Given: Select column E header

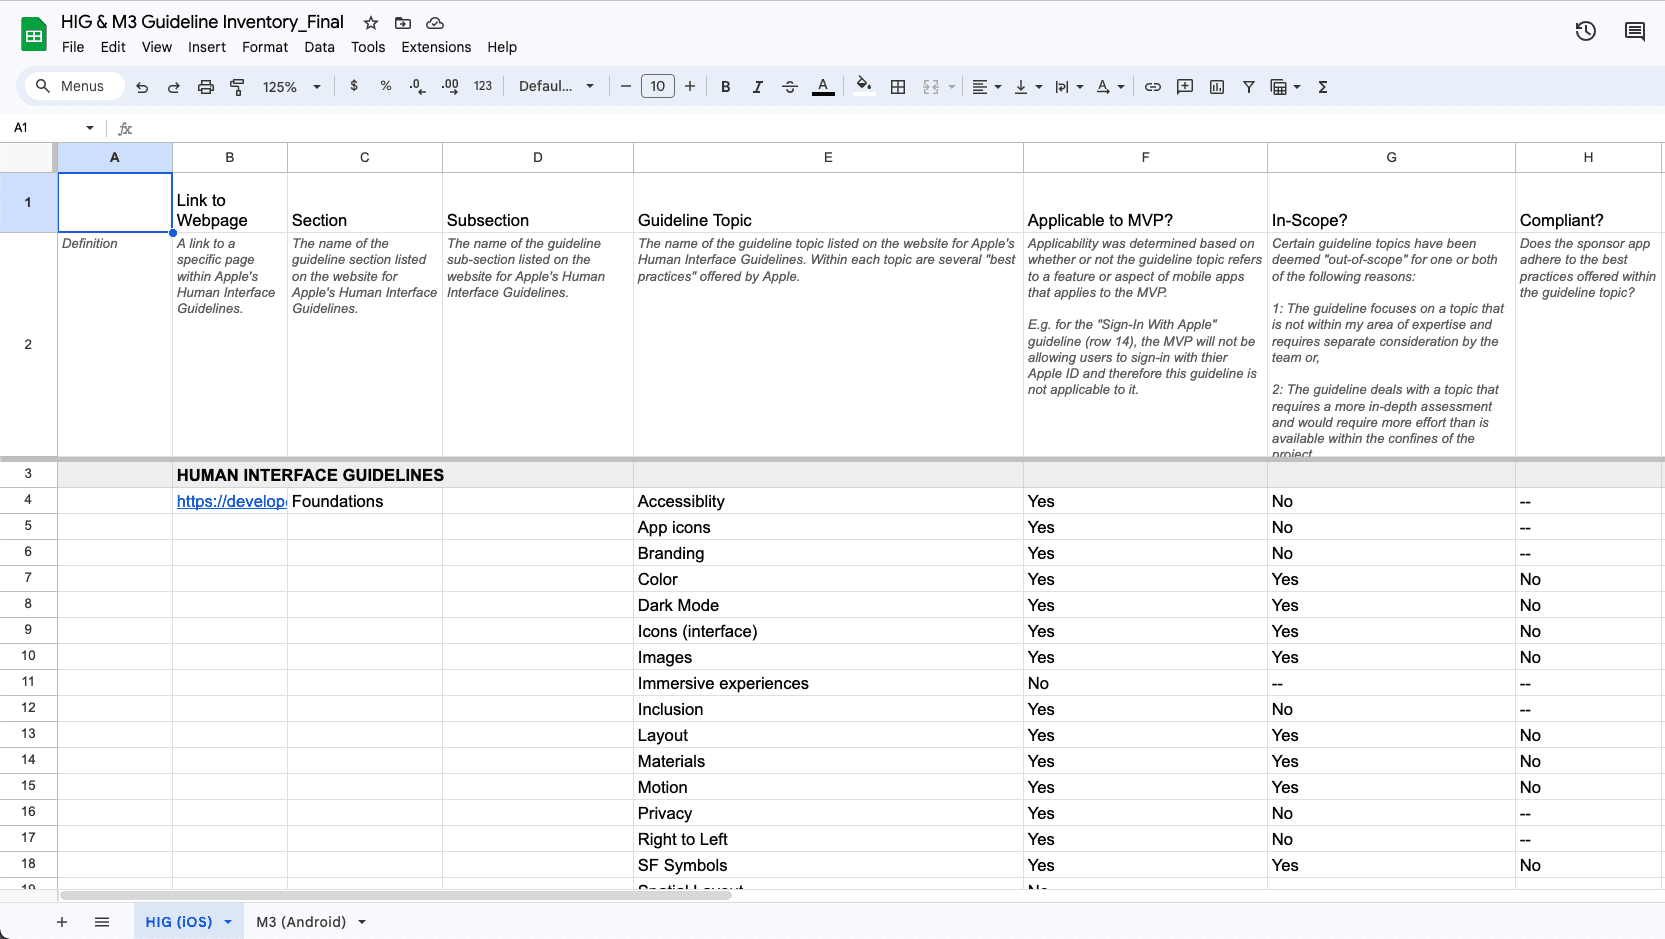Looking at the screenshot, I should pos(828,157).
